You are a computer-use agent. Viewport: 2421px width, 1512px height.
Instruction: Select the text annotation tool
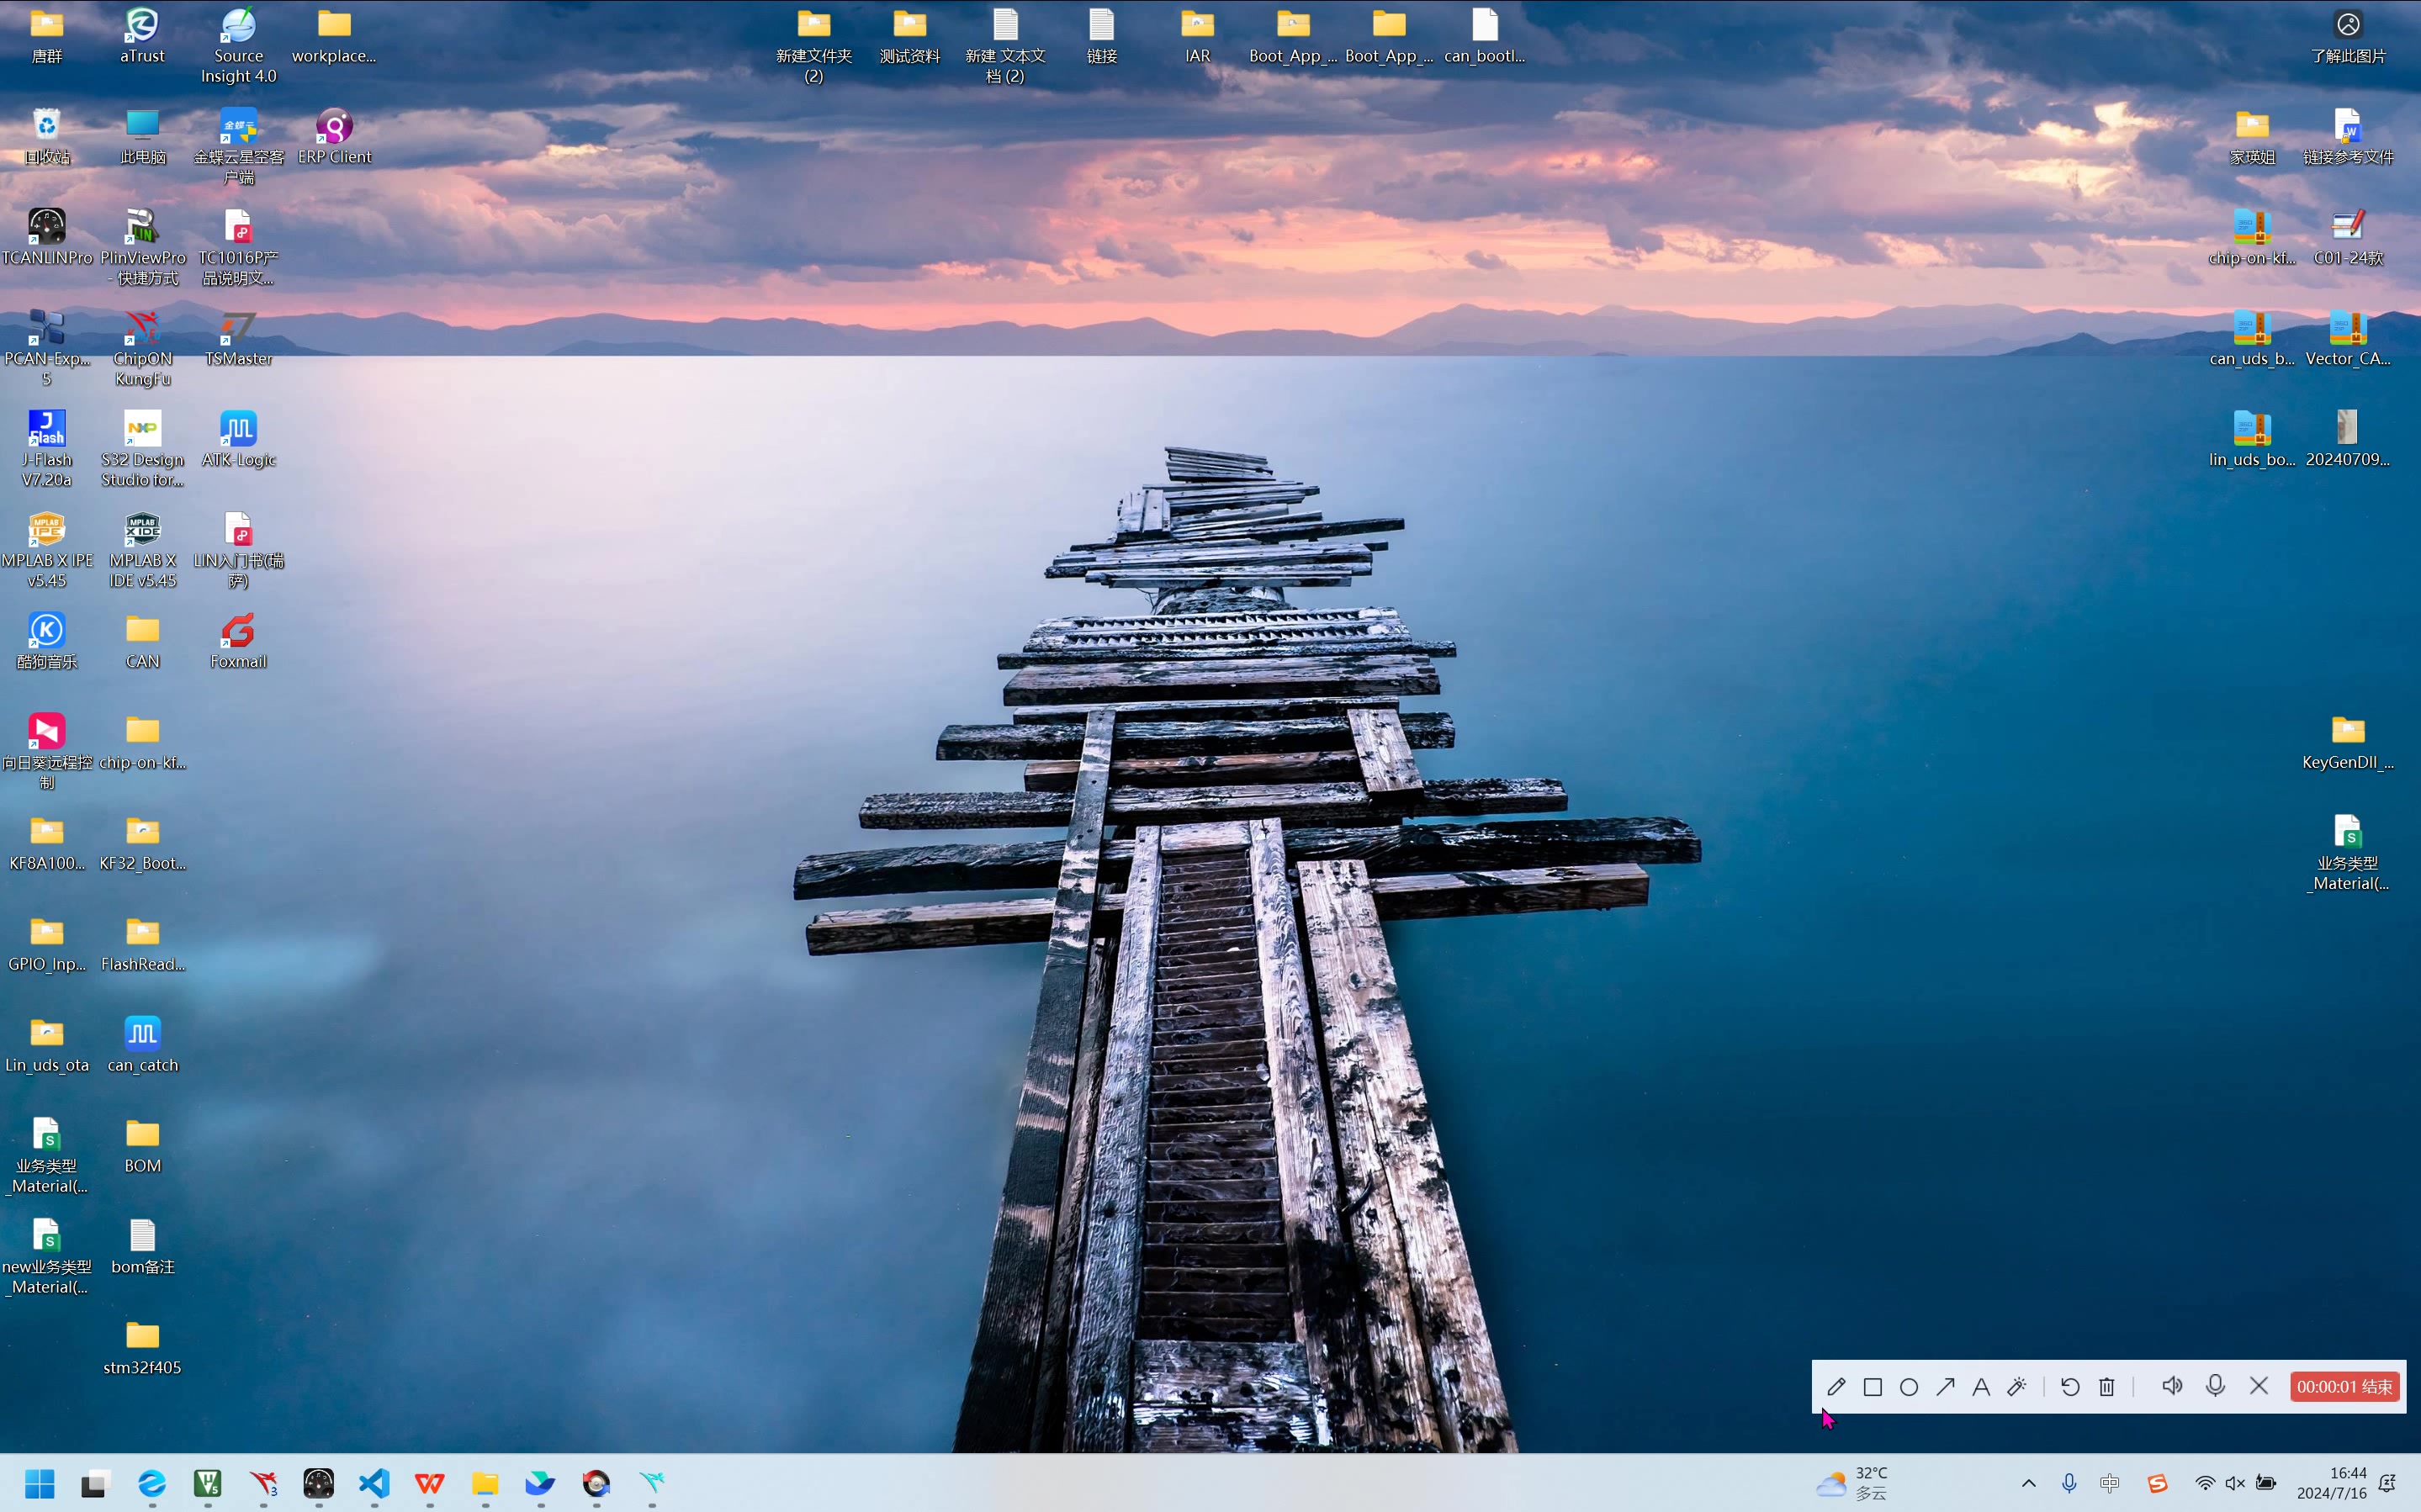[1980, 1387]
